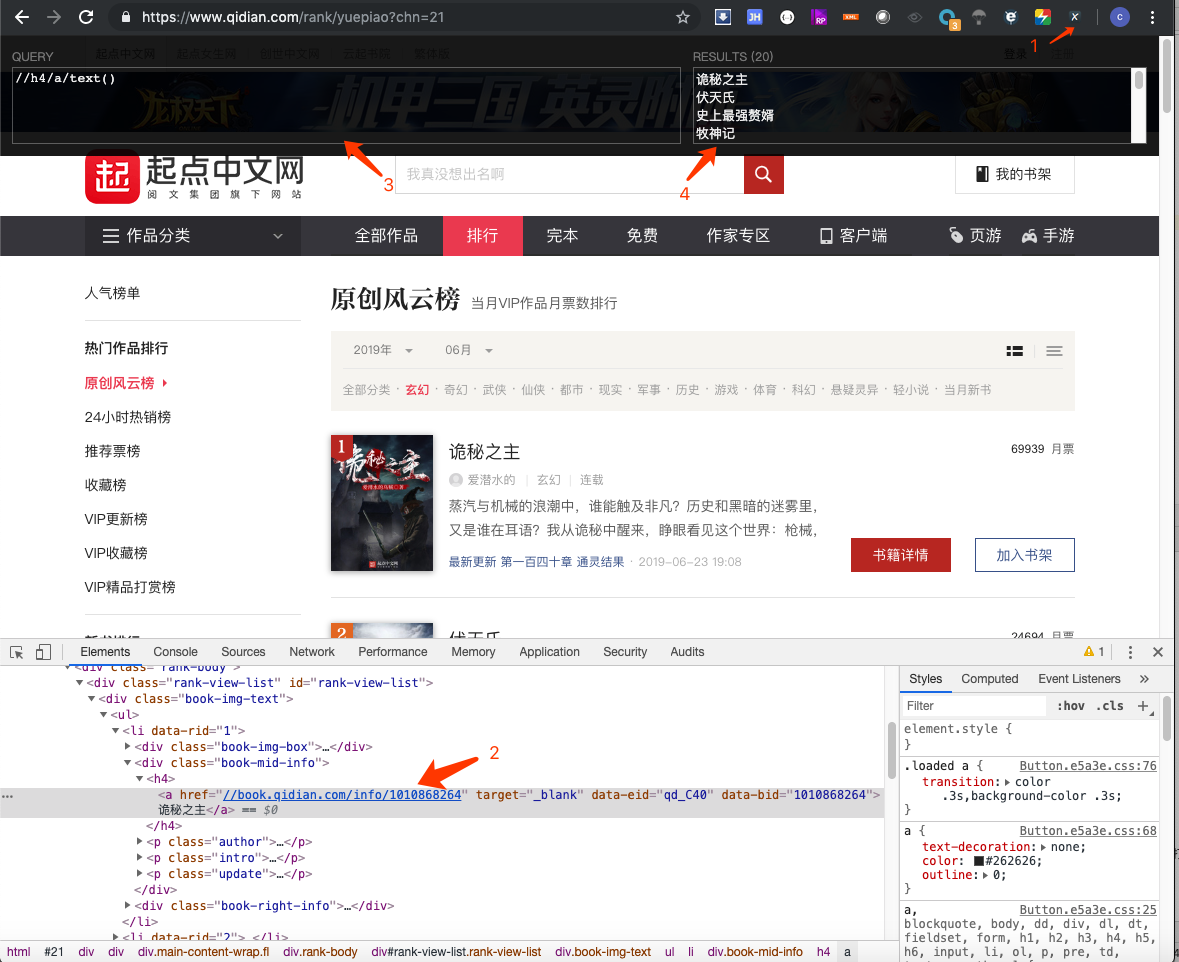Click the eye extension icon
The image size is (1179, 962).
914,17
